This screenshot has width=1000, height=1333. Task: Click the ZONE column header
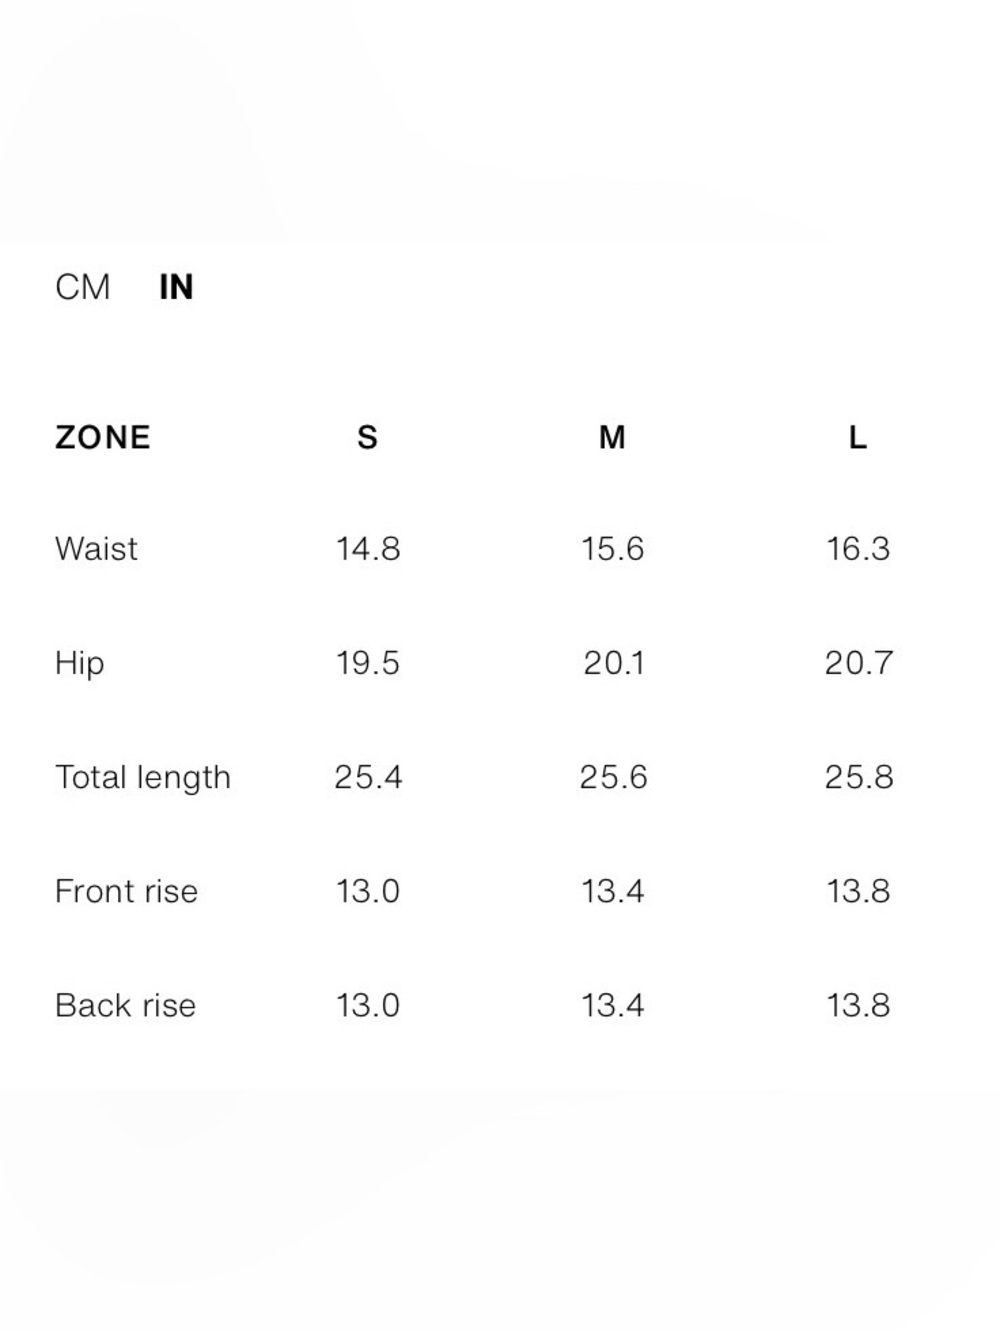103,437
